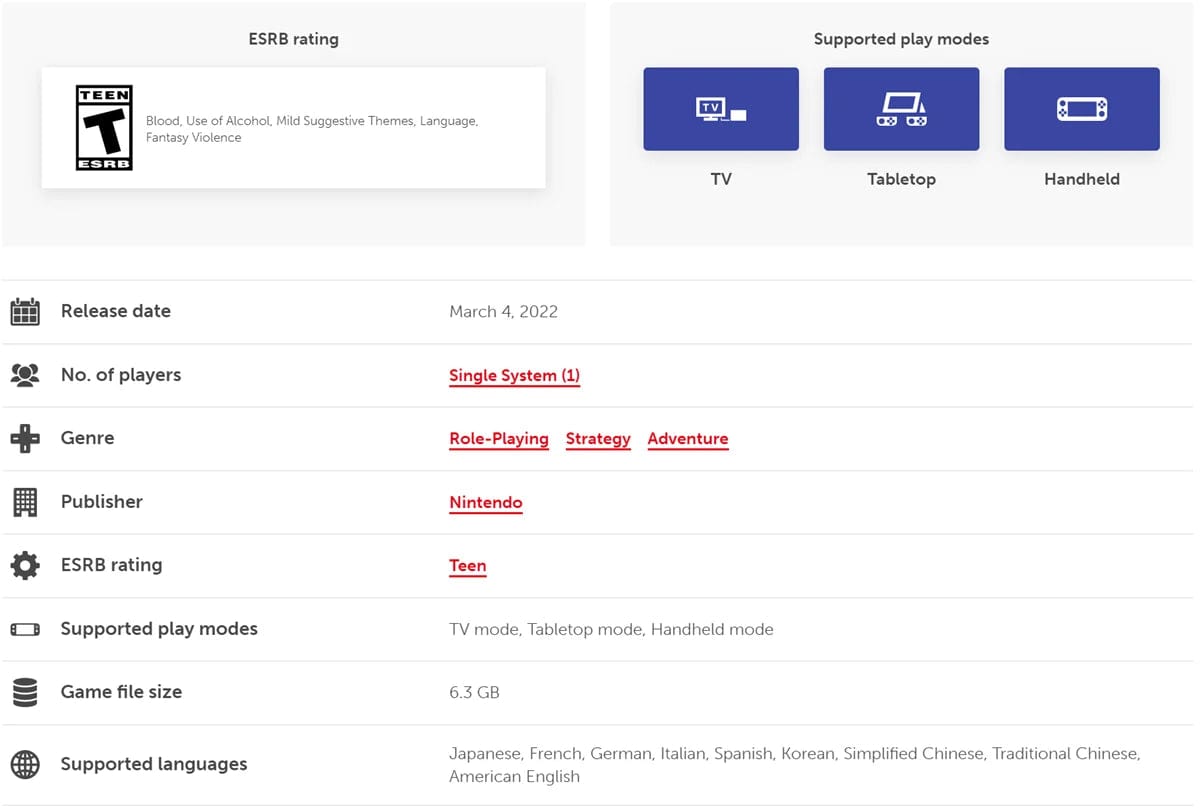Open the Nintendo publisher link
1200x811 pixels.
tap(485, 503)
